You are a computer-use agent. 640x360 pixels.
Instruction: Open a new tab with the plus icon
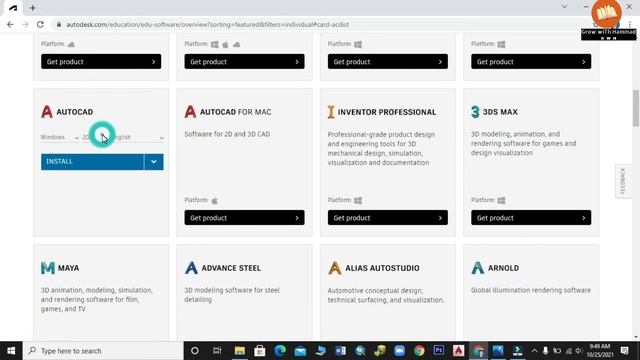(x=33, y=8)
